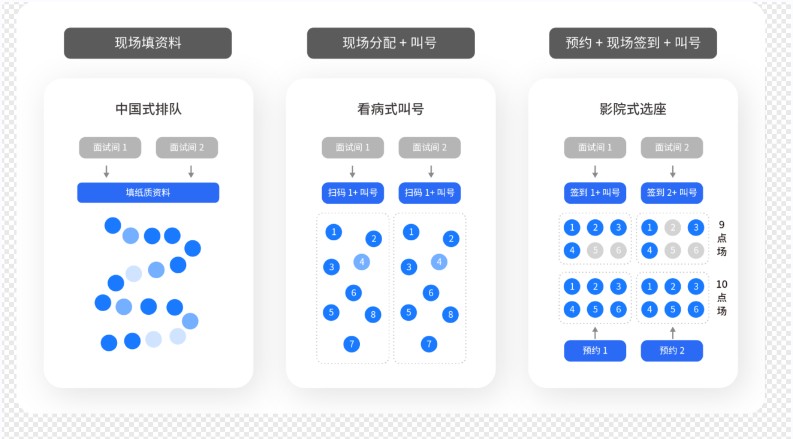The height and width of the screenshot is (439, 793).
Task: Click number 8 in right 看病式叫号 queue
Action: pos(450,314)
